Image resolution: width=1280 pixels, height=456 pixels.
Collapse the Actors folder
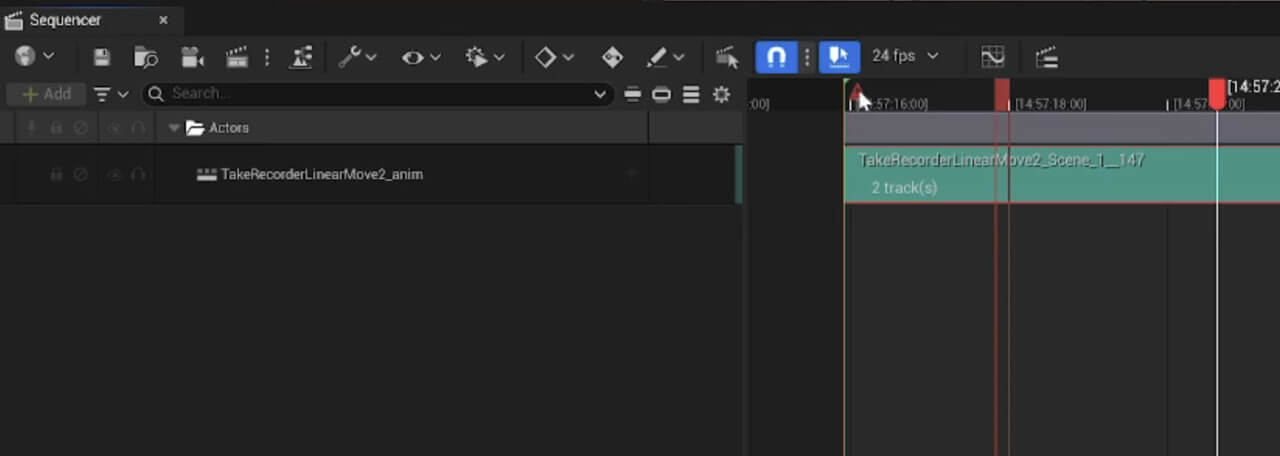tap(174, 128)
